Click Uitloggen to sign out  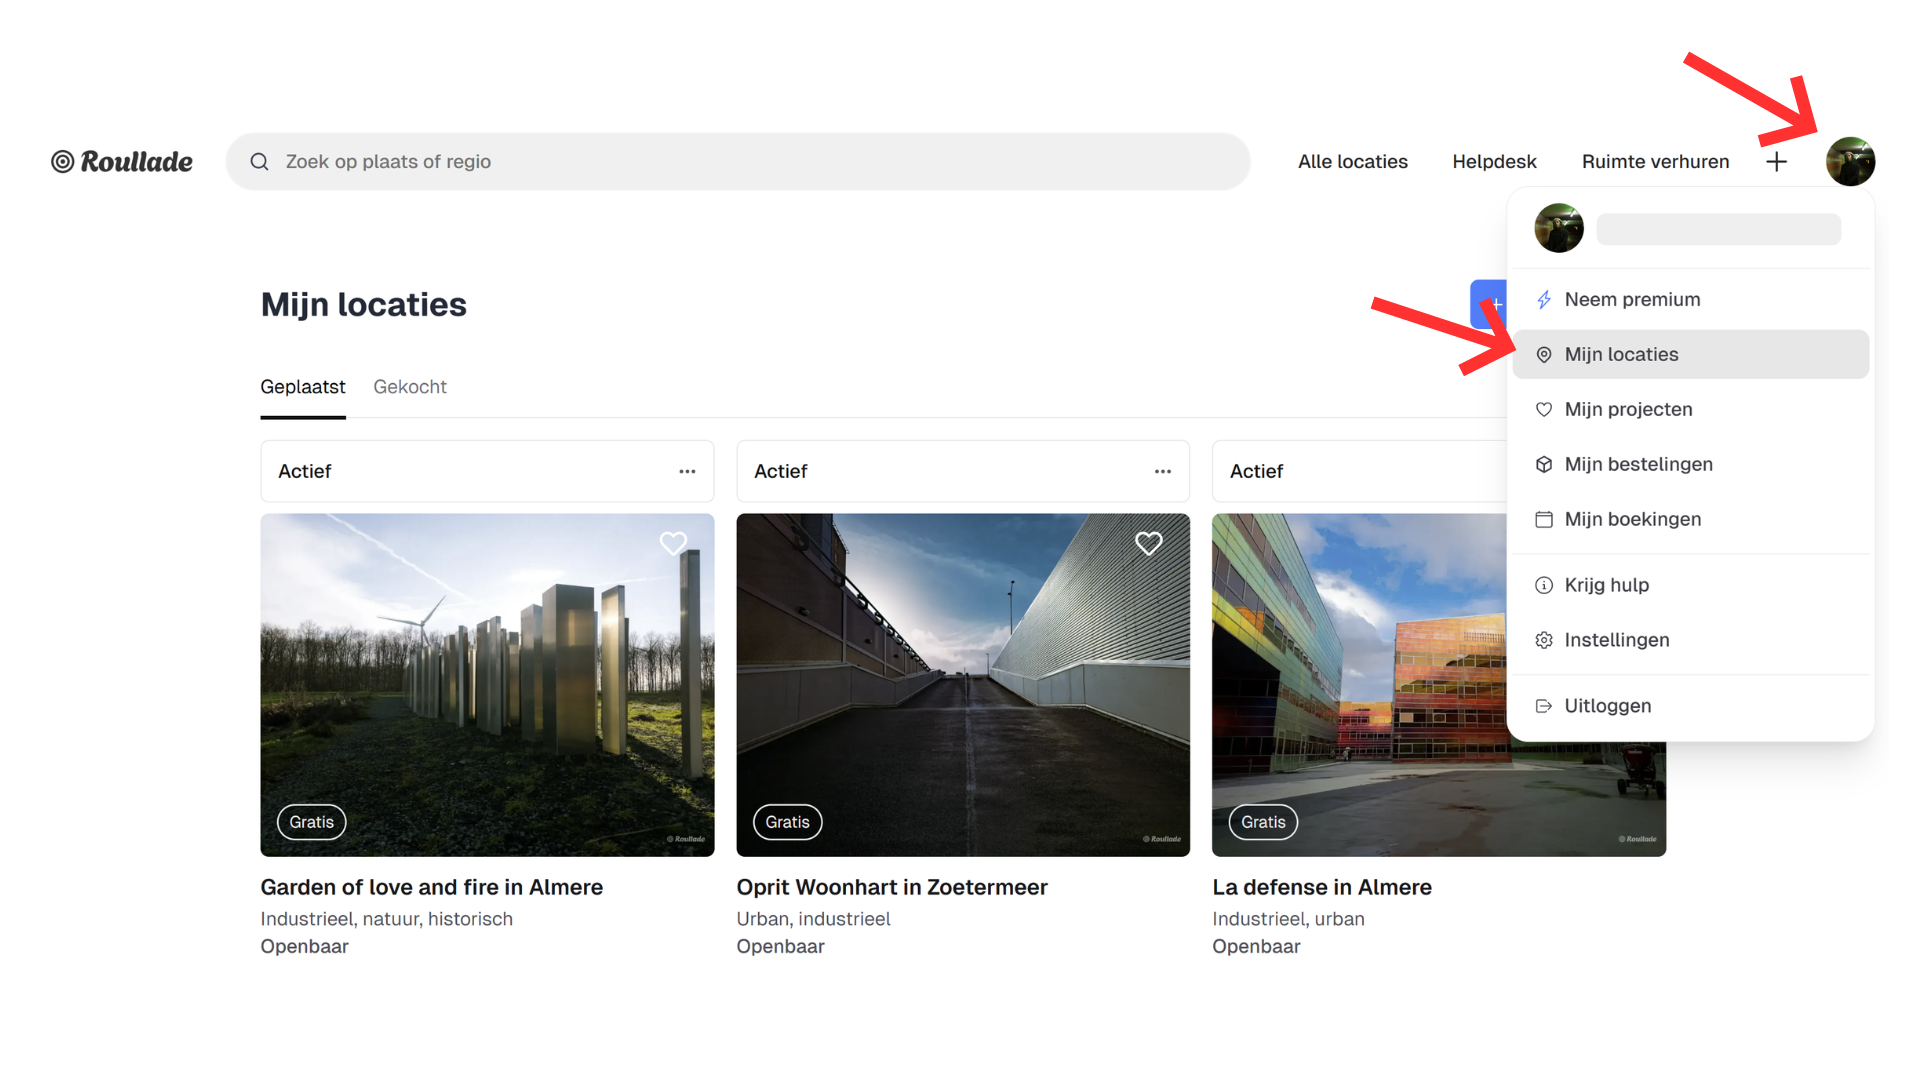[x=1606, y=706]
